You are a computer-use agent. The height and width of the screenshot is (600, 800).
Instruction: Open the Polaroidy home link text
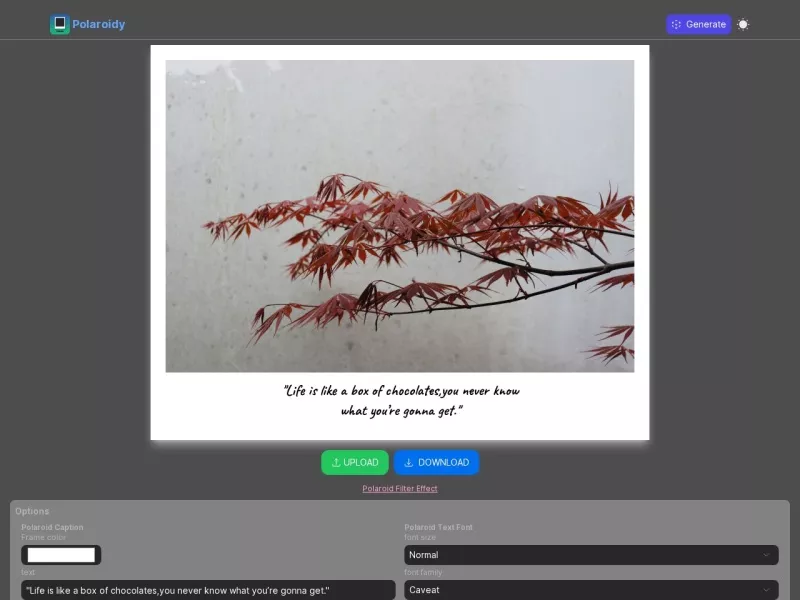pos(98,24)
